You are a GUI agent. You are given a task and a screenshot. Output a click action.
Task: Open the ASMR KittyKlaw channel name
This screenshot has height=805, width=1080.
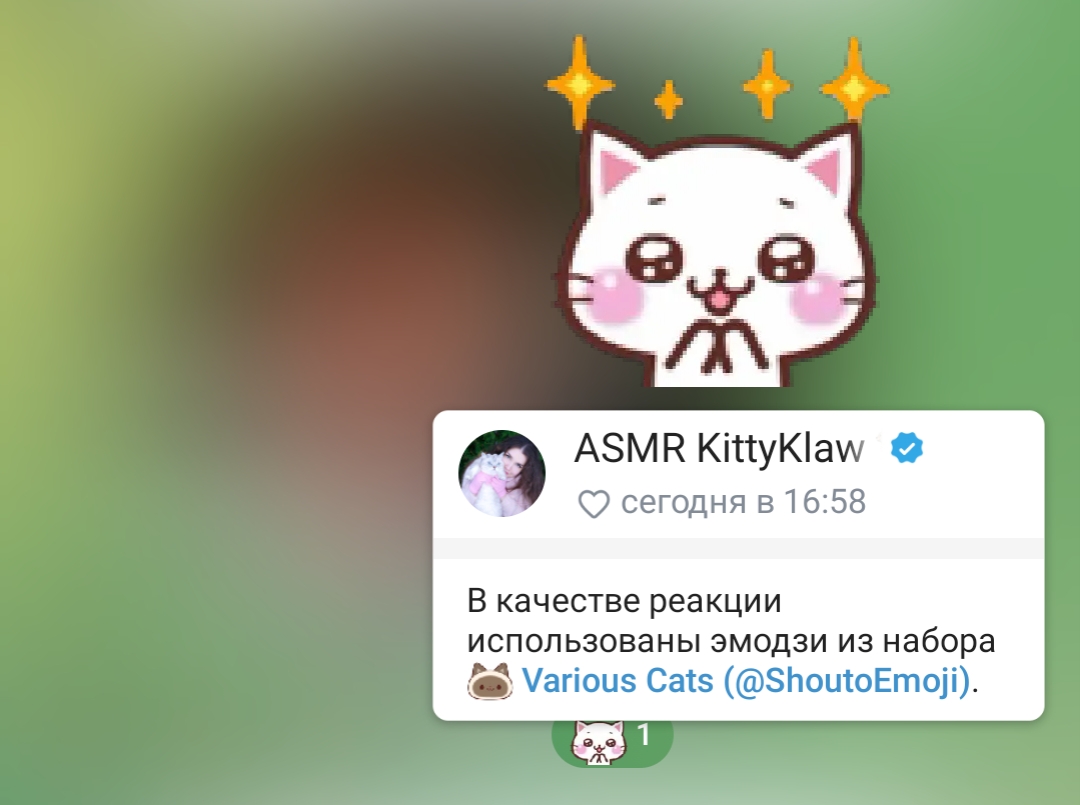tap(718, 448)
